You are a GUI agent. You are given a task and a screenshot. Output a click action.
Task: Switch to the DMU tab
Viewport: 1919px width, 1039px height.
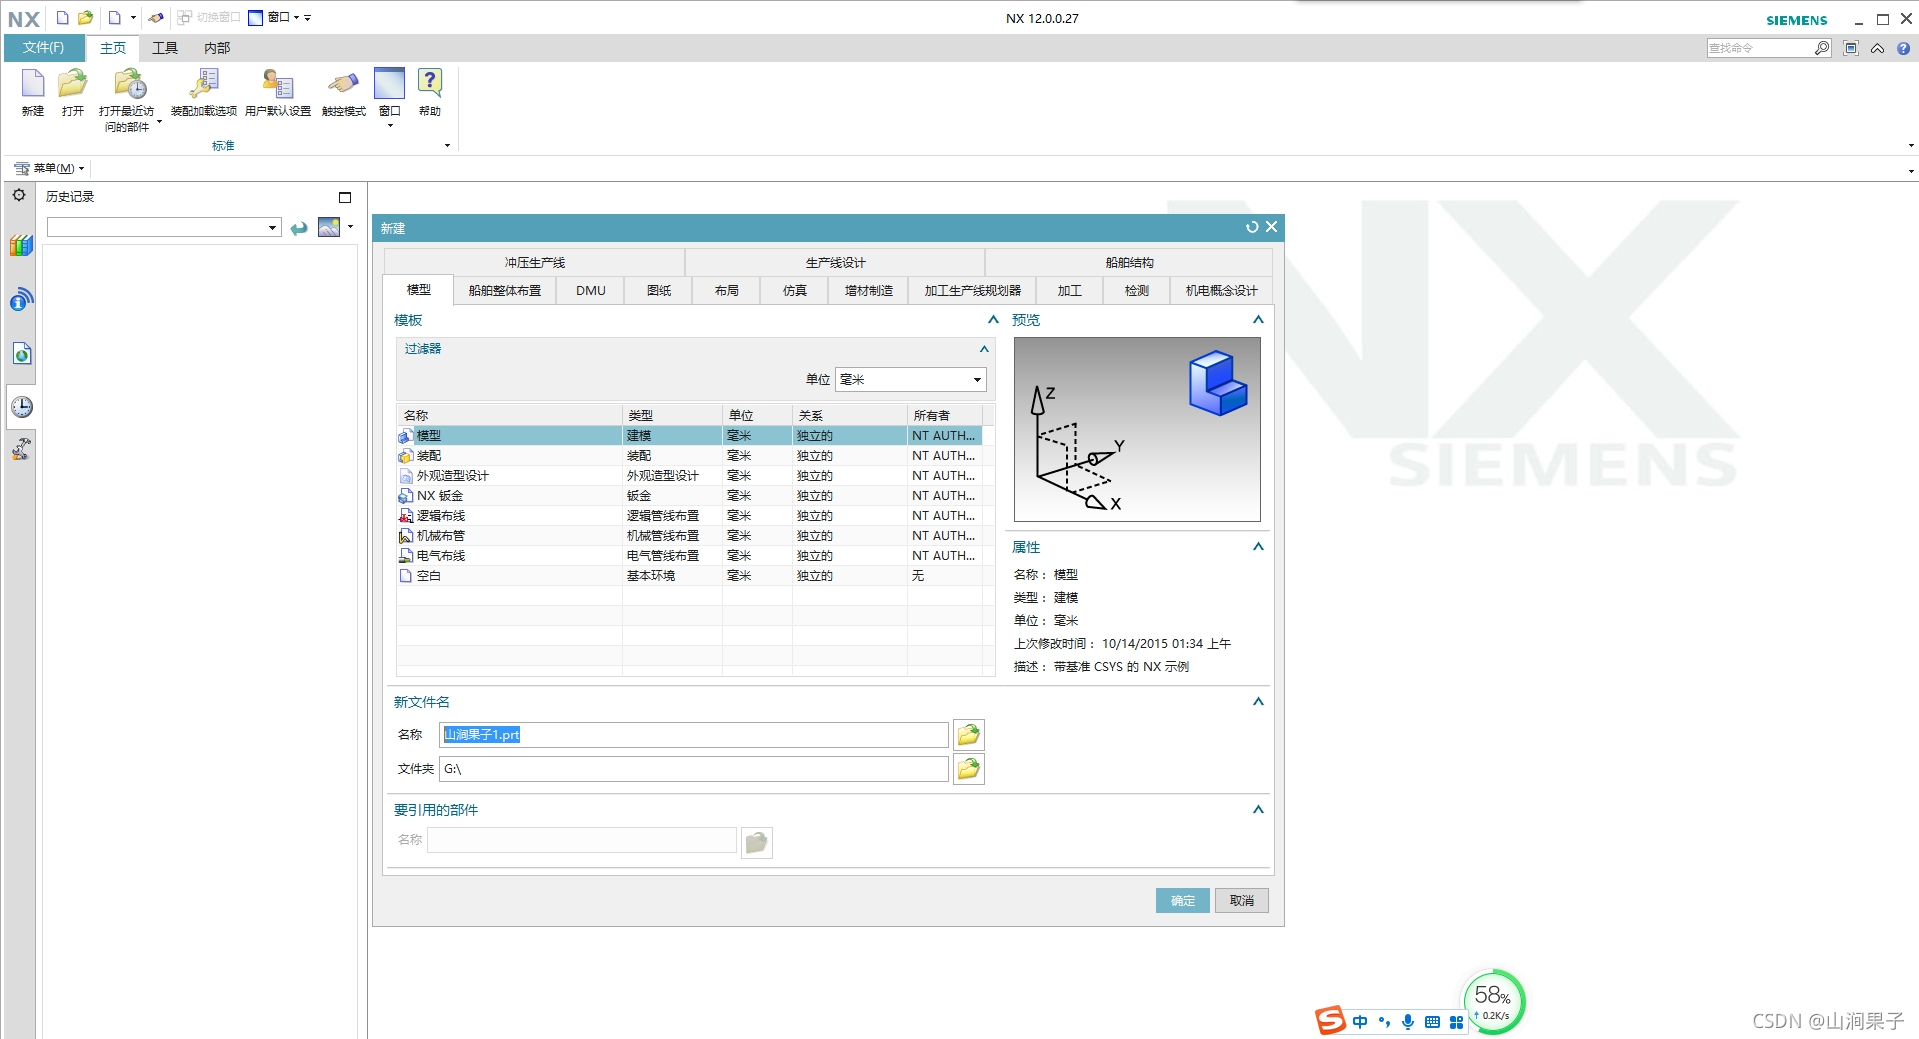591,291
